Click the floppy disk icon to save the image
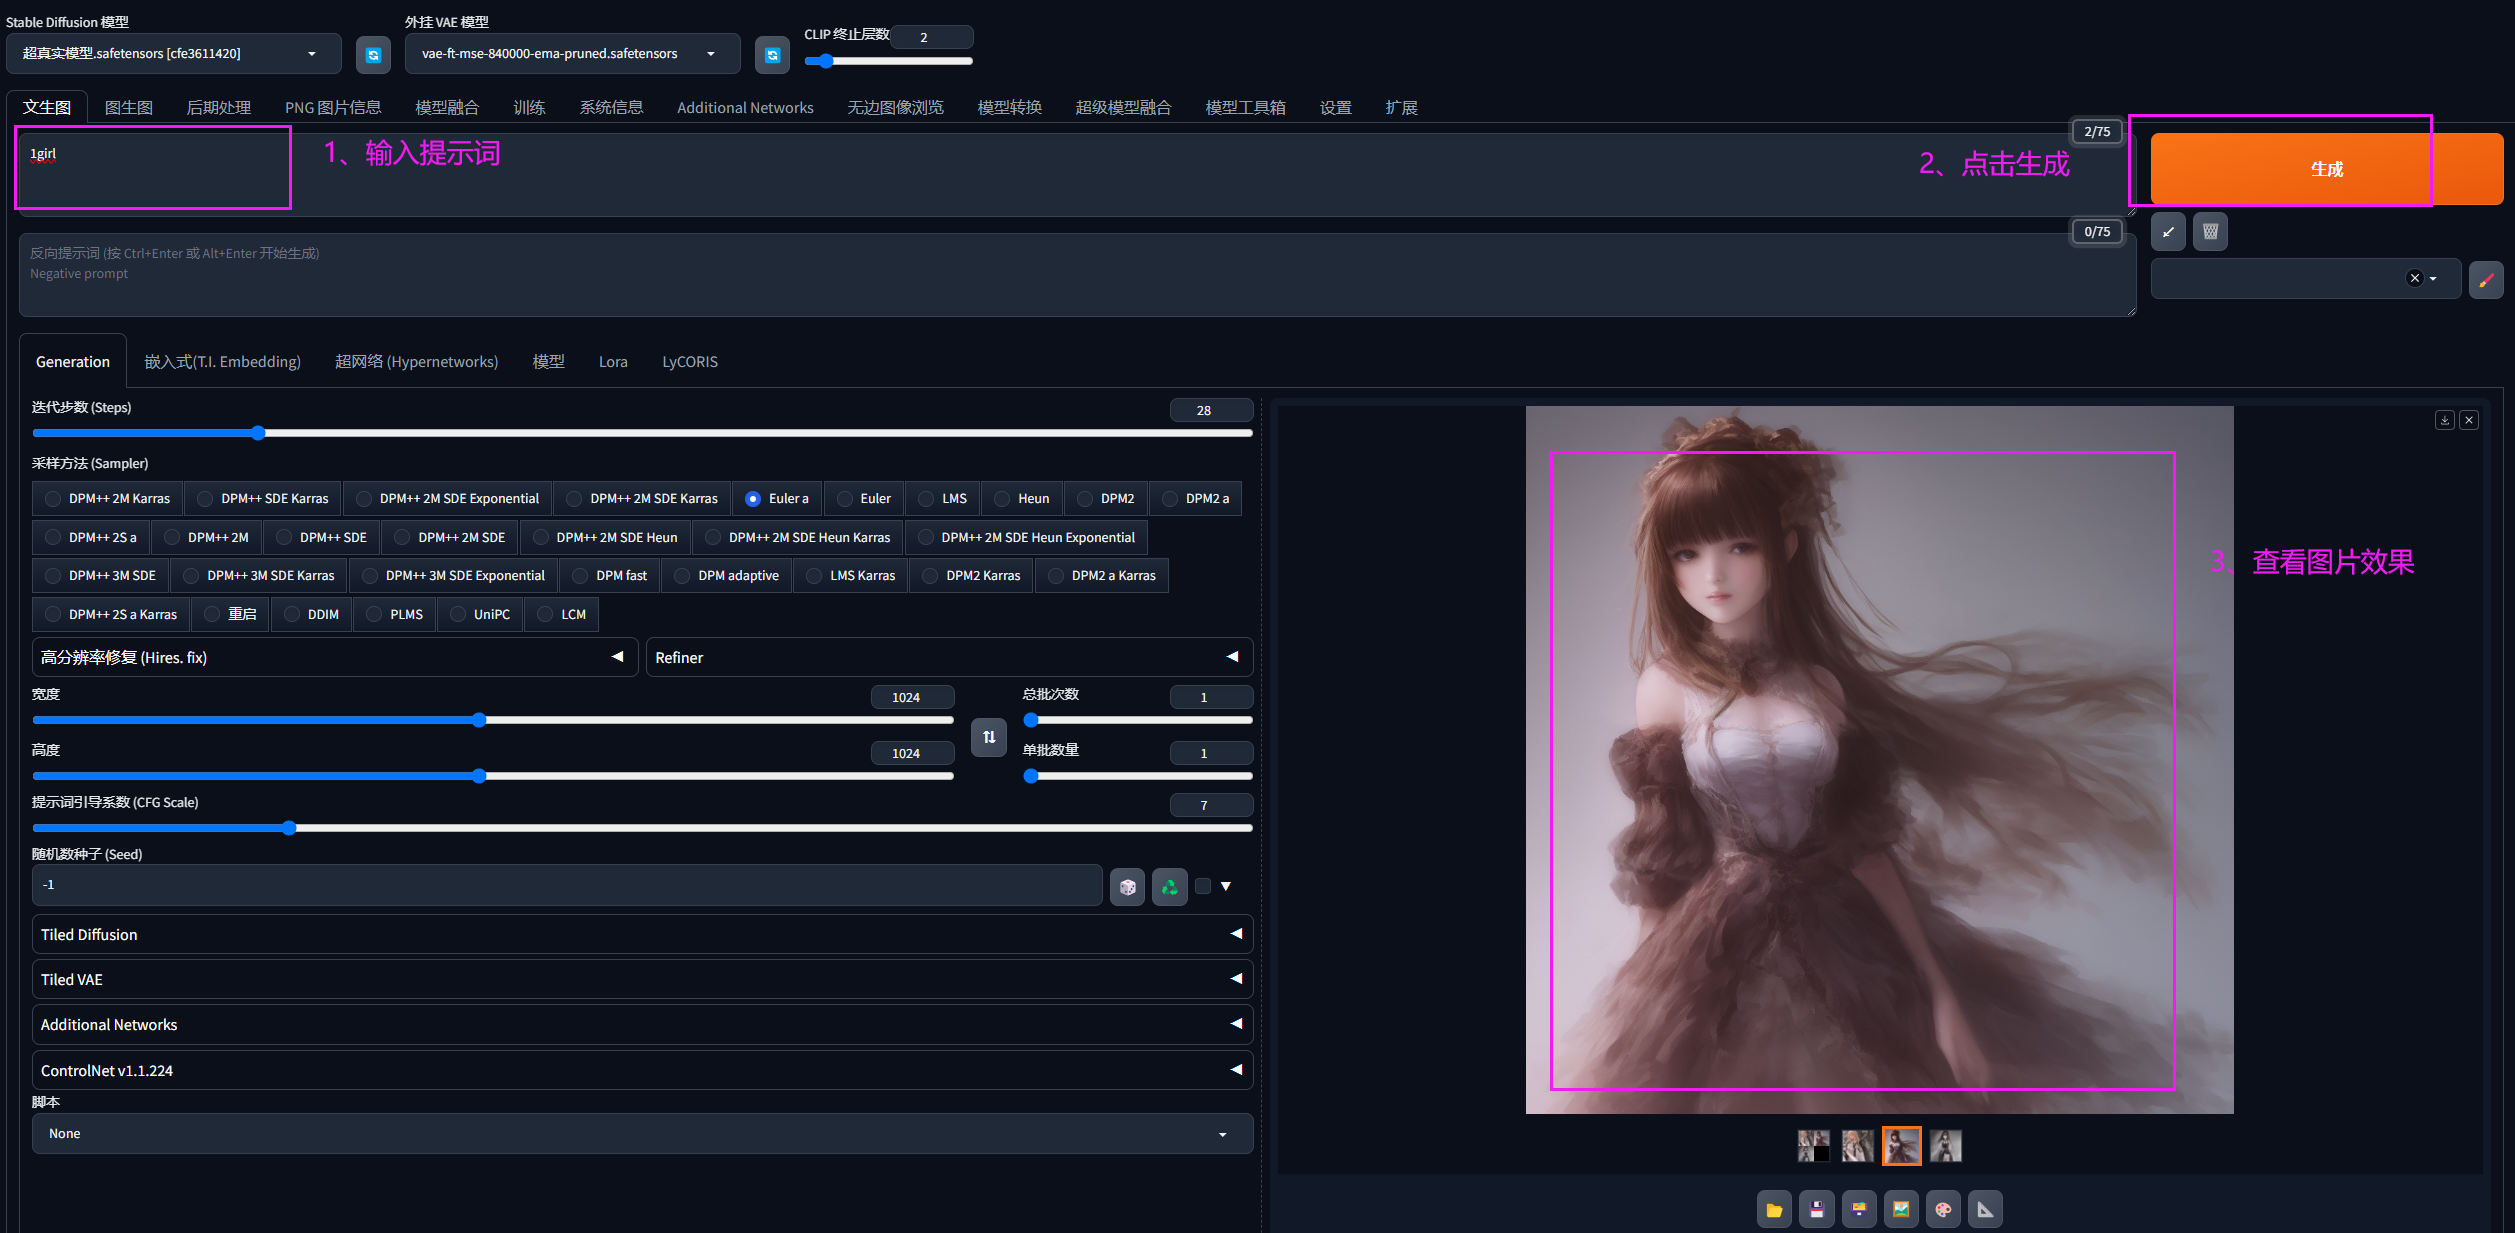 point(1816,1210)
